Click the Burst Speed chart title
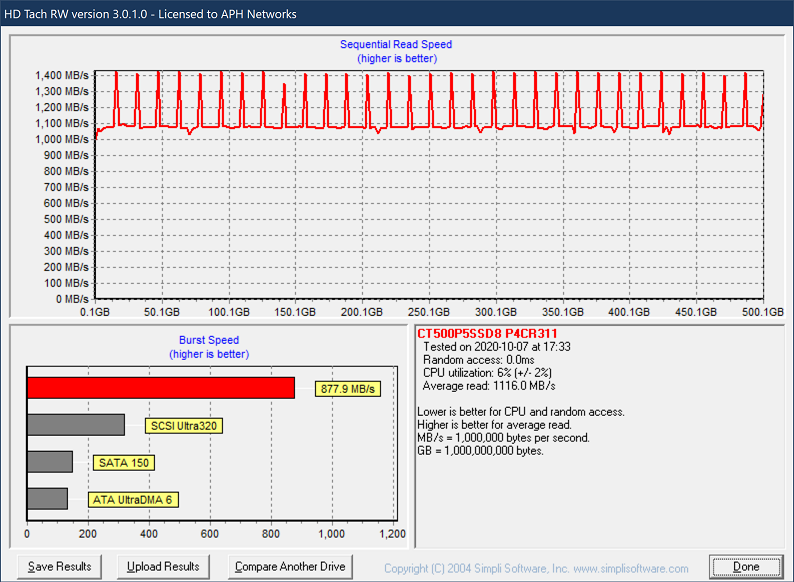The image size is (794, 582). [x=208, y=340]
